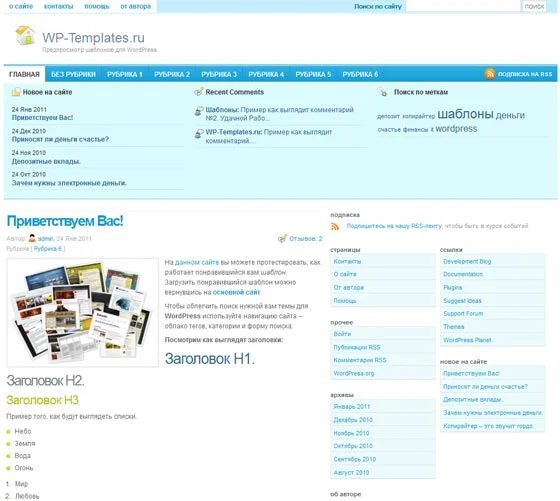Click commenter icon beside WP-Templates.ru comment
Image resolution: width=560 pixels, height=501 pixels.
(x=199, y=134)
